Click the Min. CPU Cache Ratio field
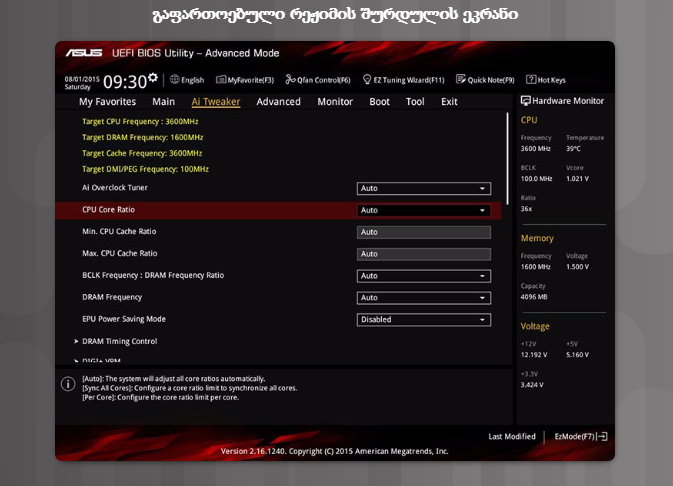 [424, 232]
